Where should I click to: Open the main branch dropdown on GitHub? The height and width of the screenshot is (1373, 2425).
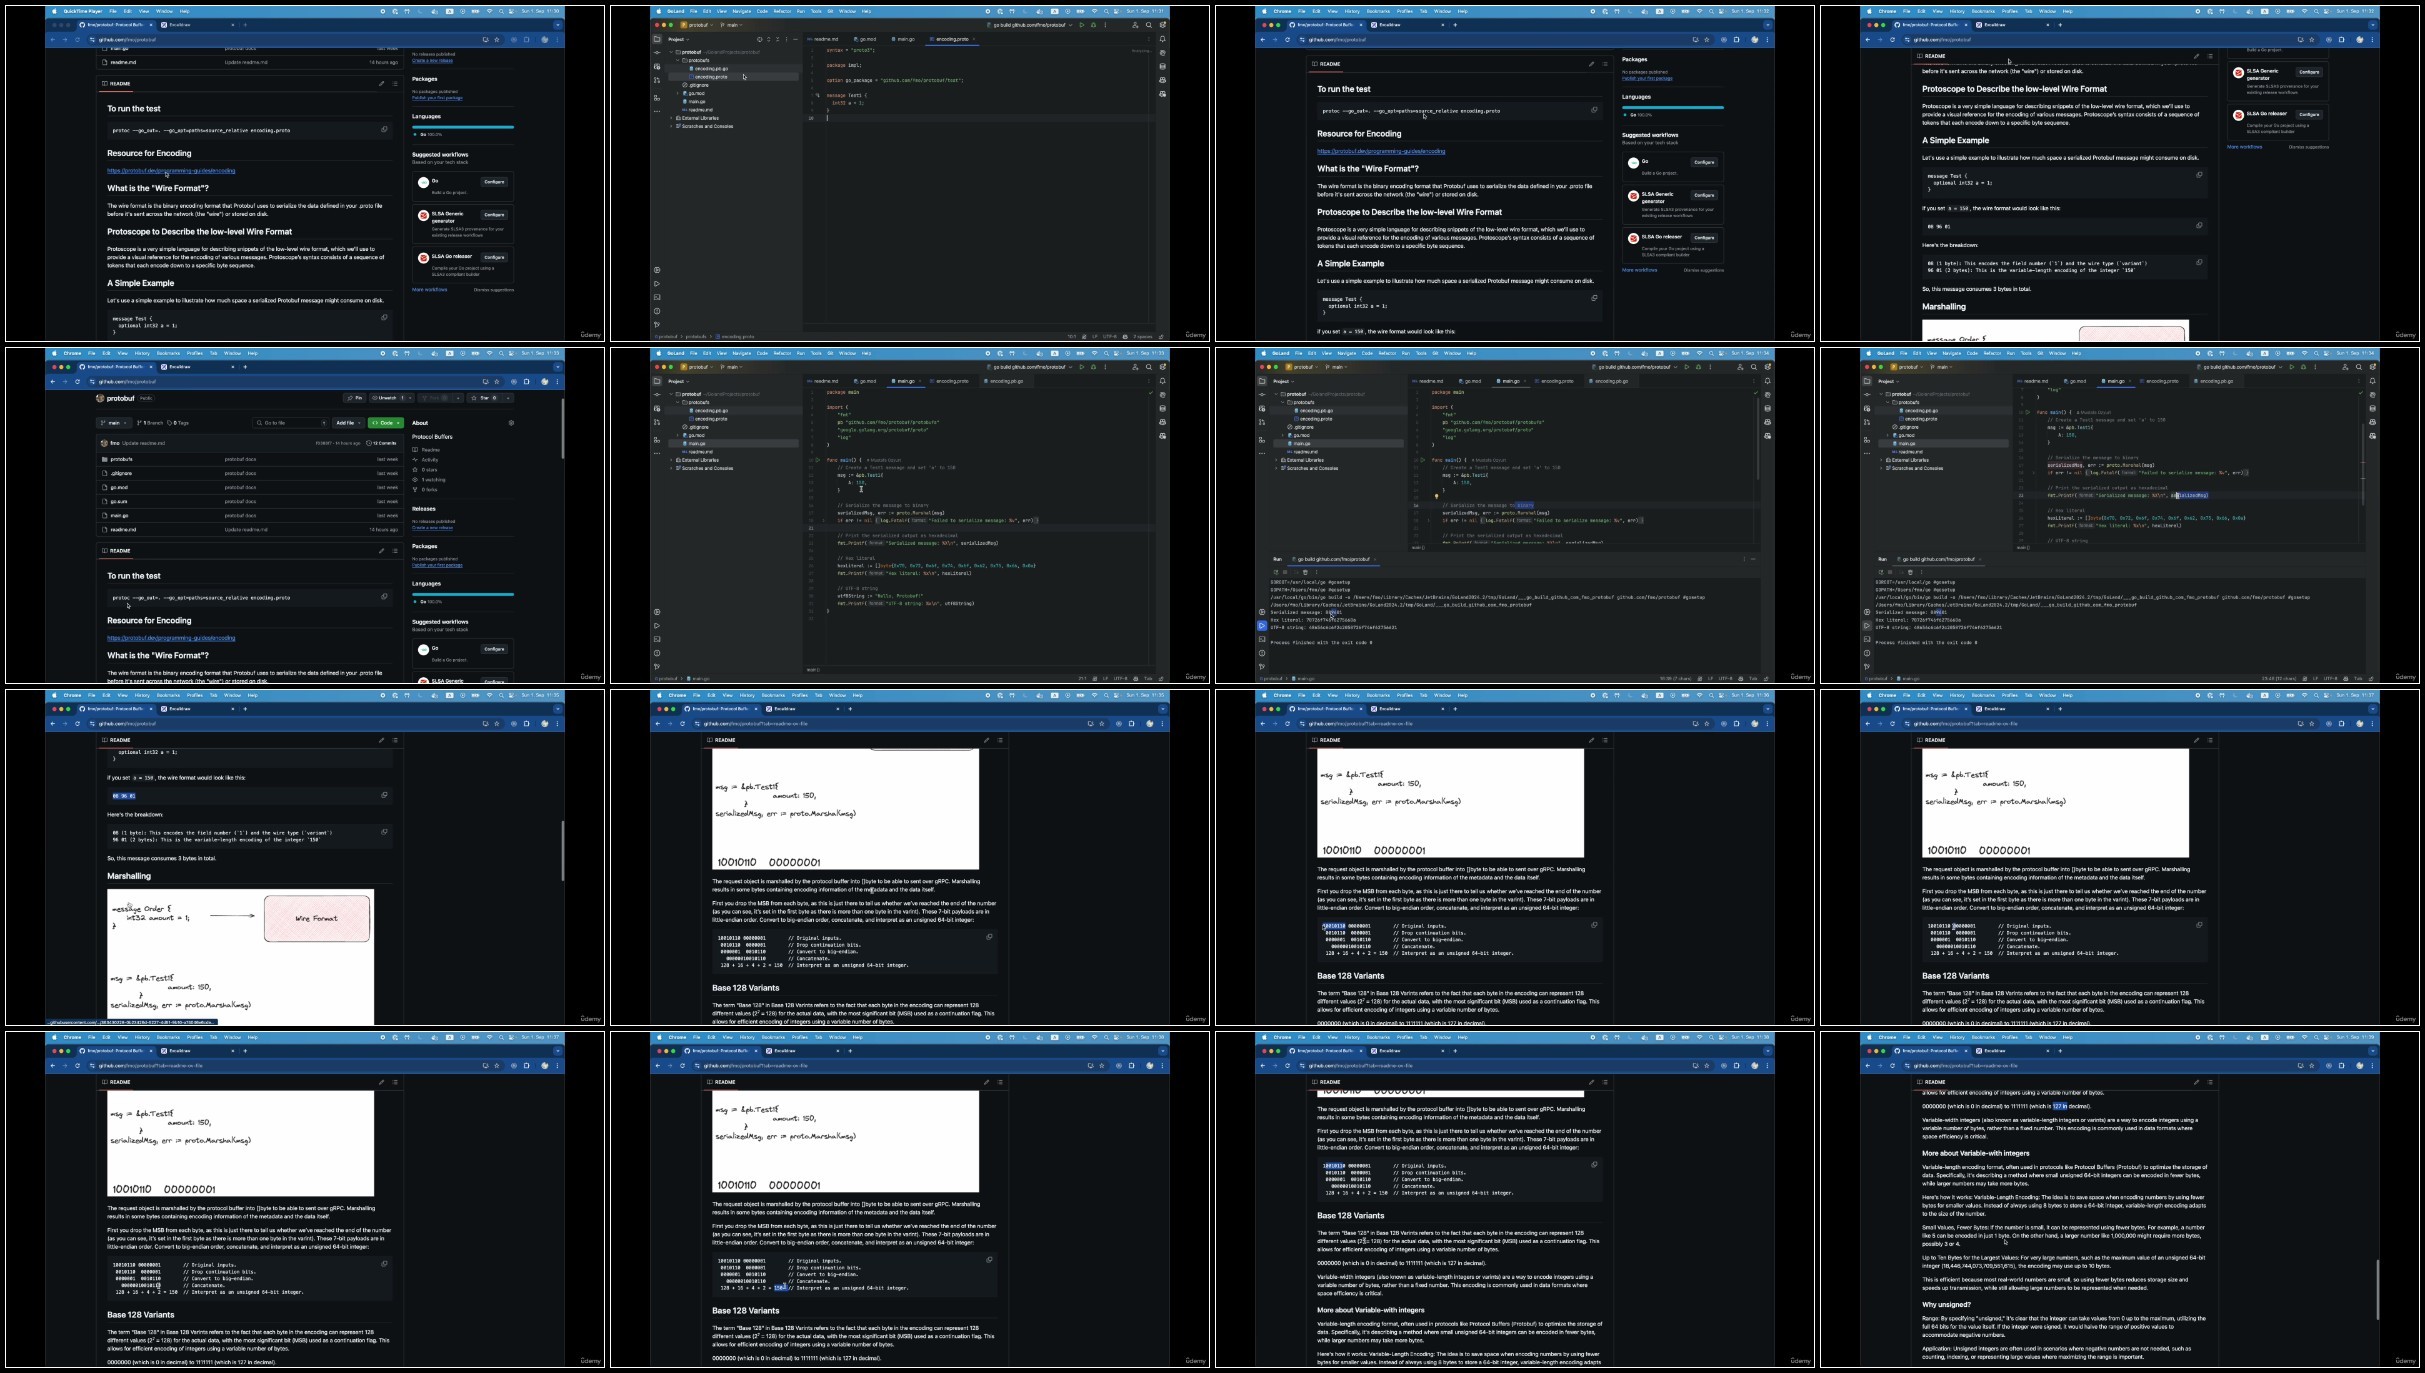pyautogui.click(x=114, y=423)
